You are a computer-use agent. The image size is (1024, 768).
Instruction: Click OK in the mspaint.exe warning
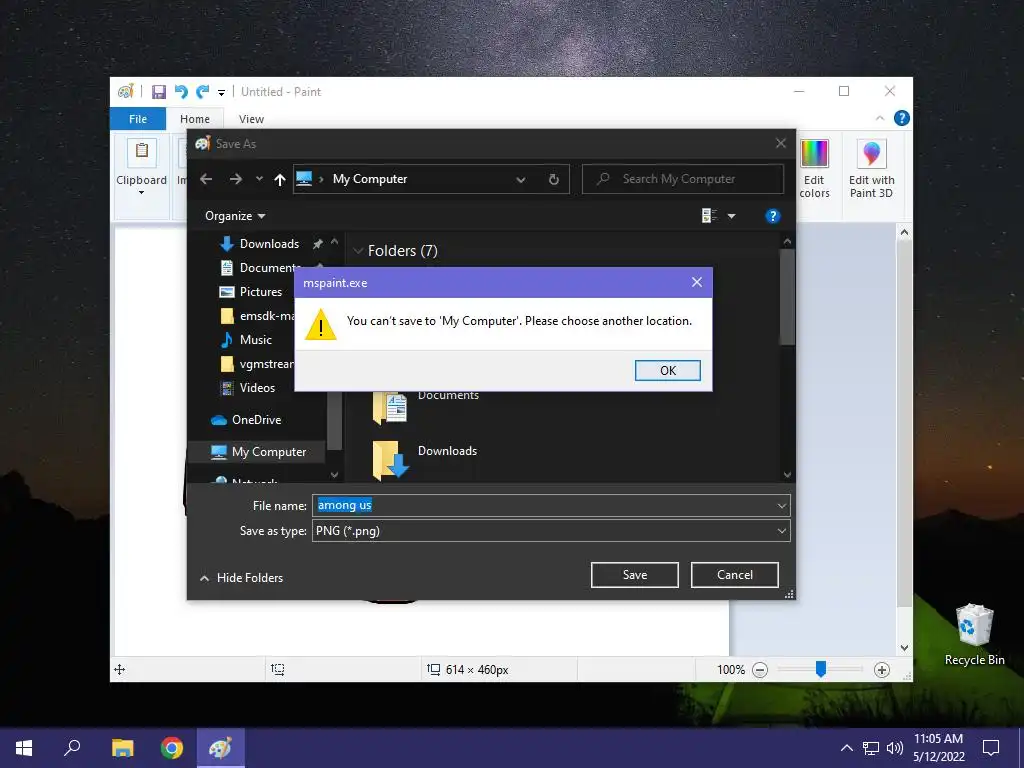667,370
